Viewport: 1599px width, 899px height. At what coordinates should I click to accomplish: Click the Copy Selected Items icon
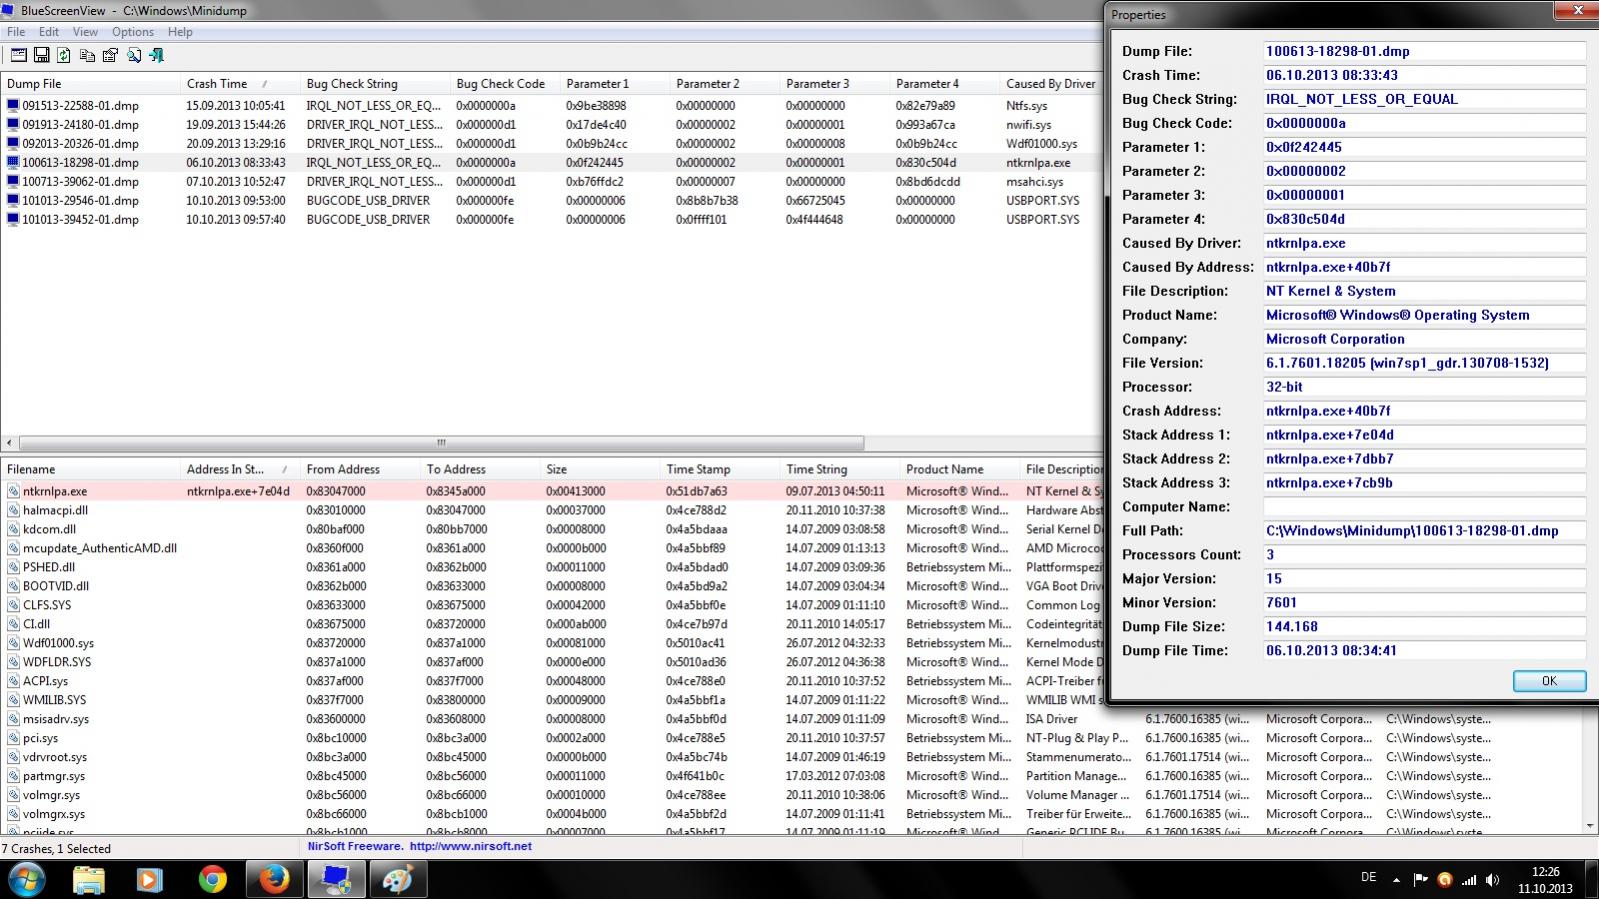pos(88,55)
